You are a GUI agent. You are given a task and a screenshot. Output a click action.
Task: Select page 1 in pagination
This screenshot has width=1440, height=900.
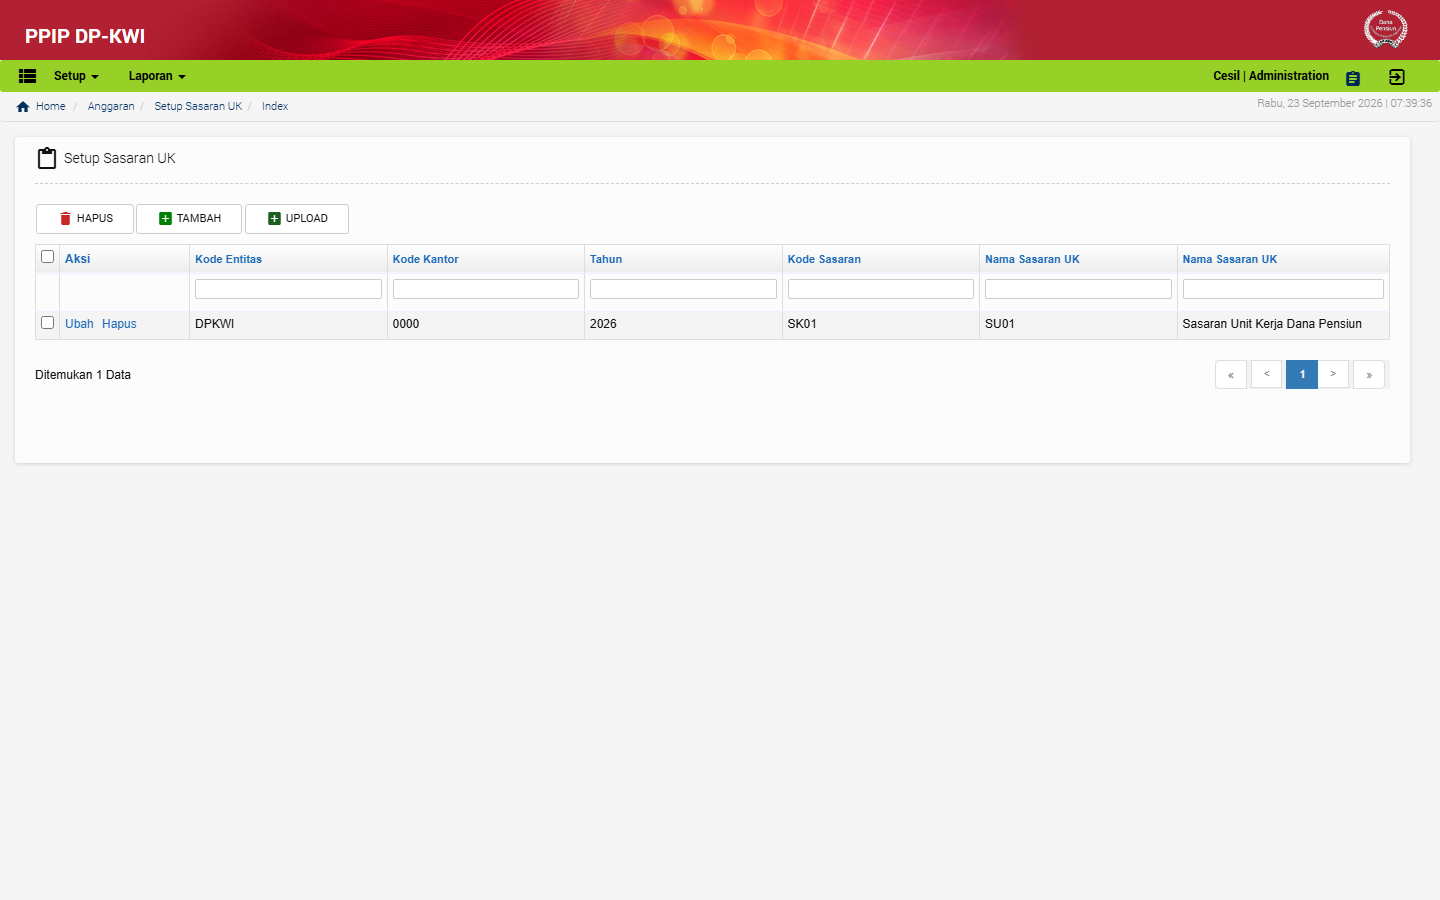tap(1302, 374)
